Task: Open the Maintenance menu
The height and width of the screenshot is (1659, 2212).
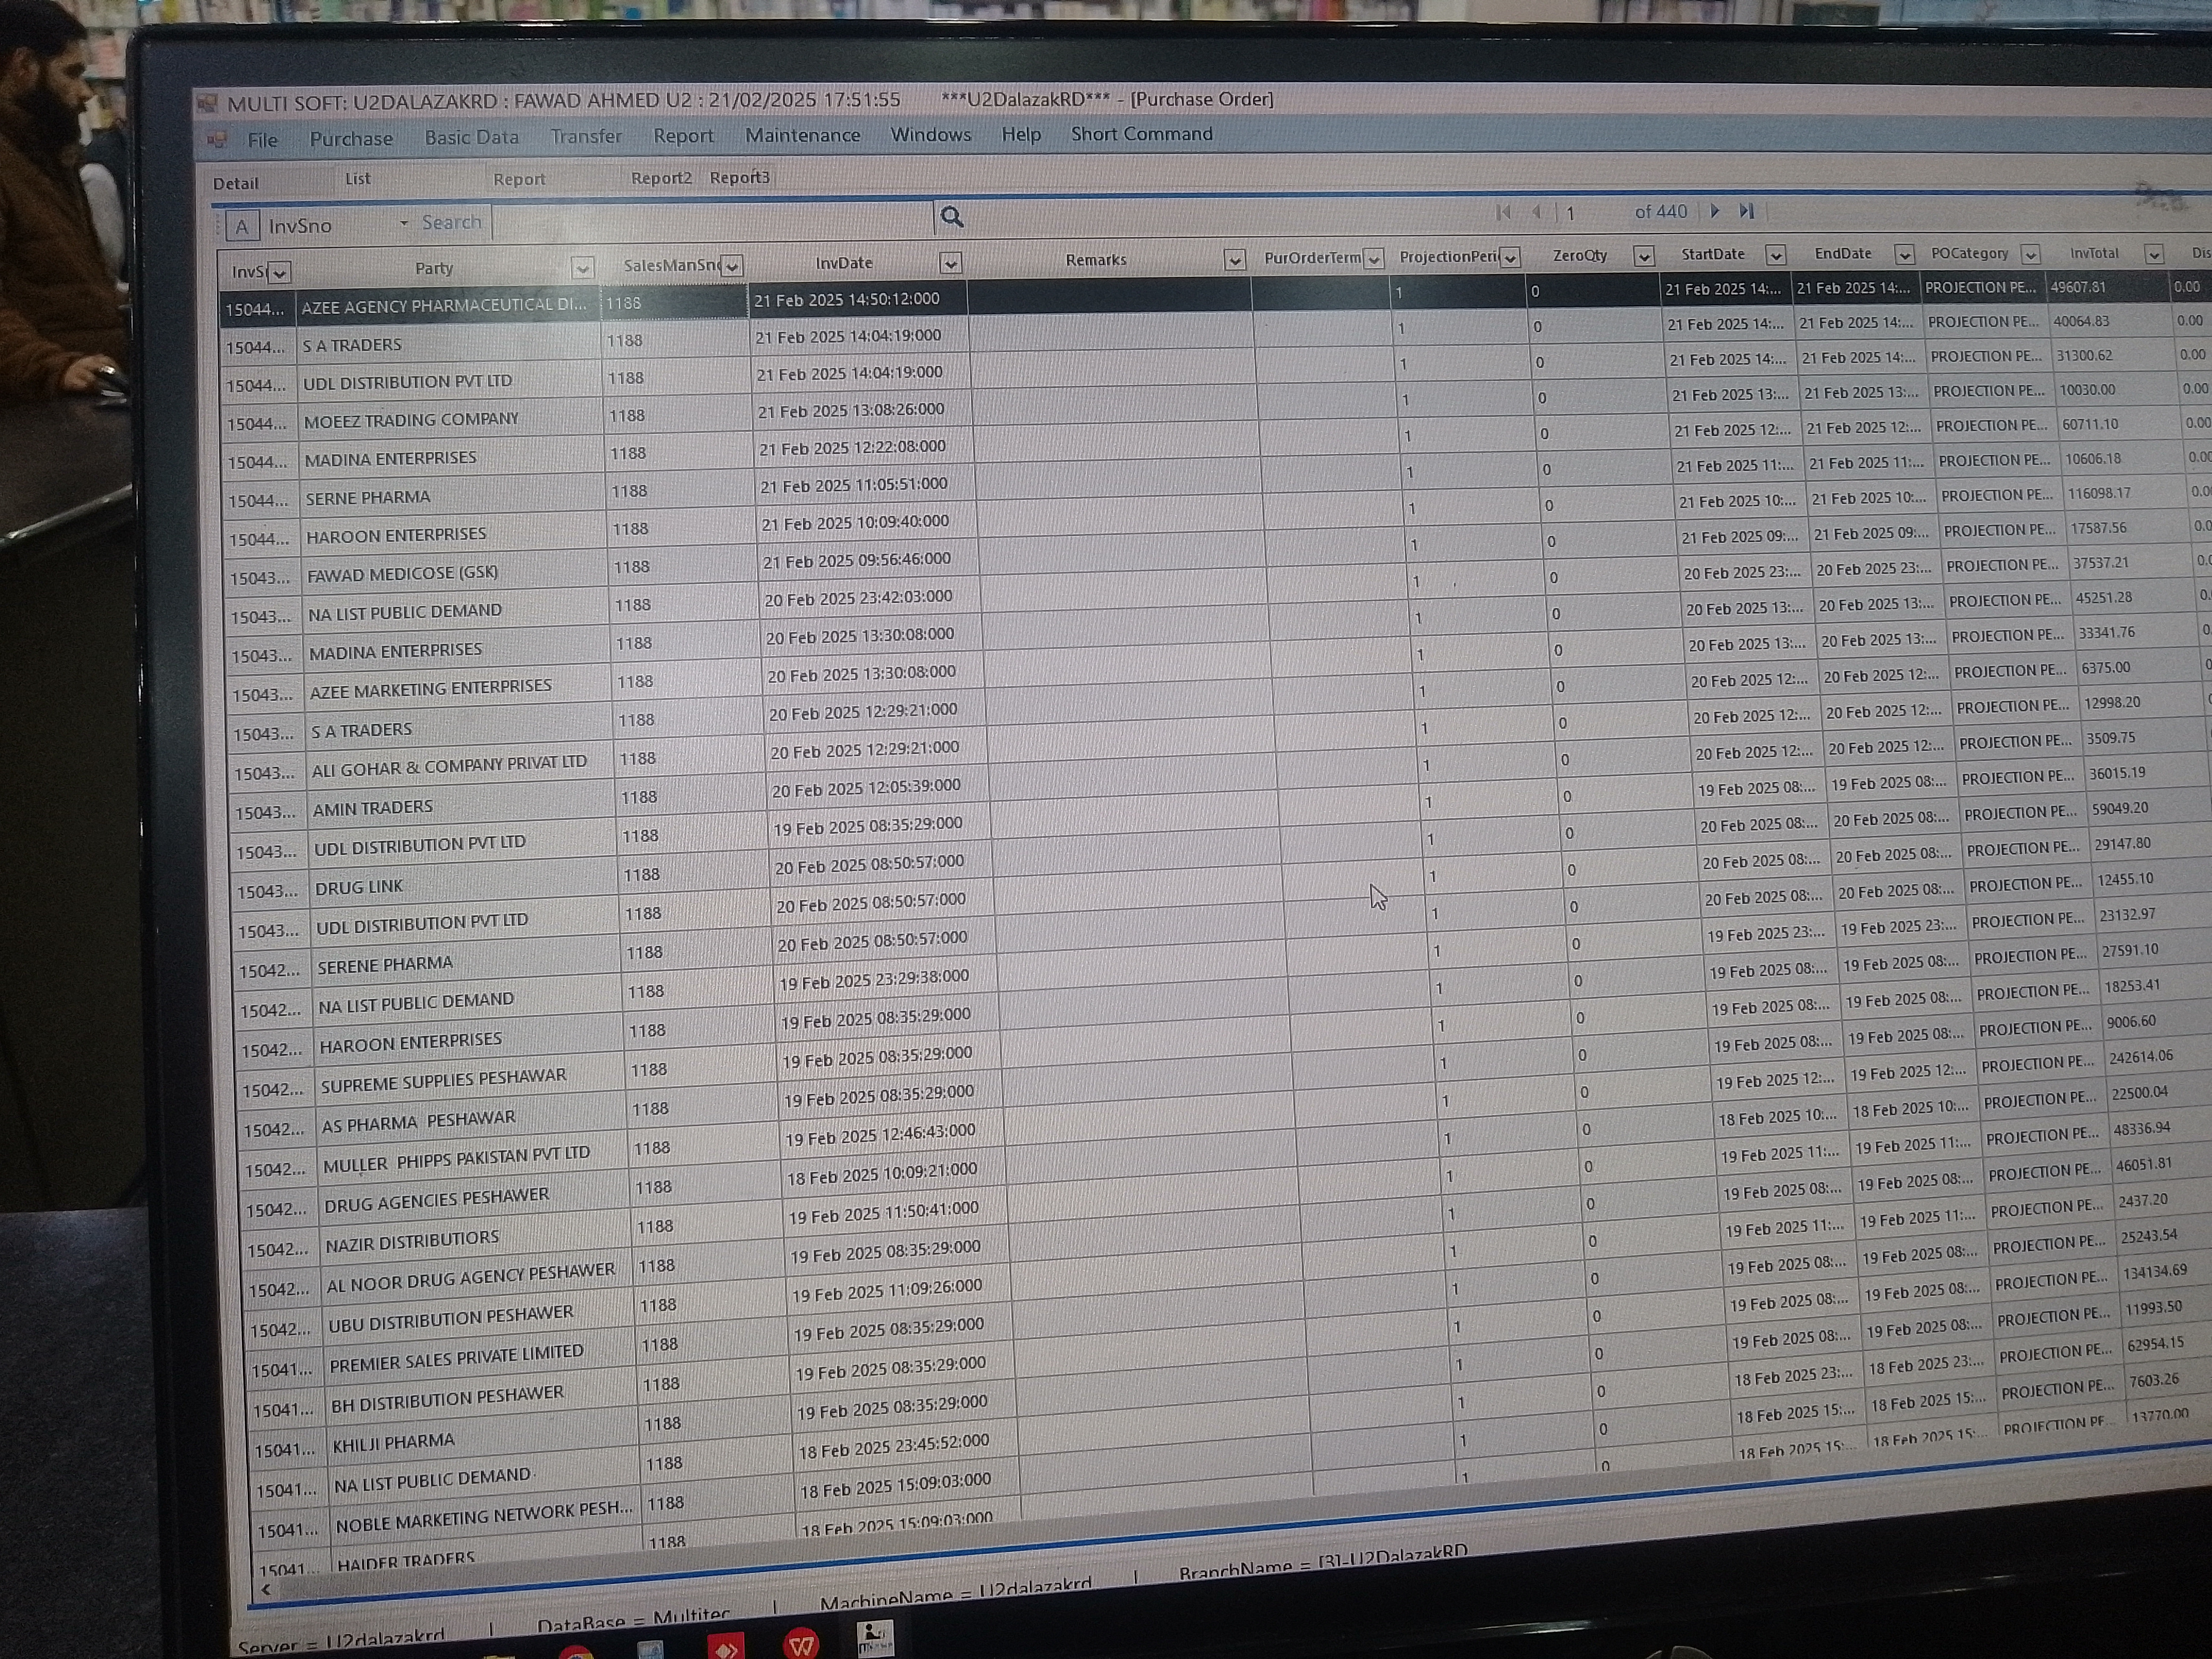Action: coord(802,135)
